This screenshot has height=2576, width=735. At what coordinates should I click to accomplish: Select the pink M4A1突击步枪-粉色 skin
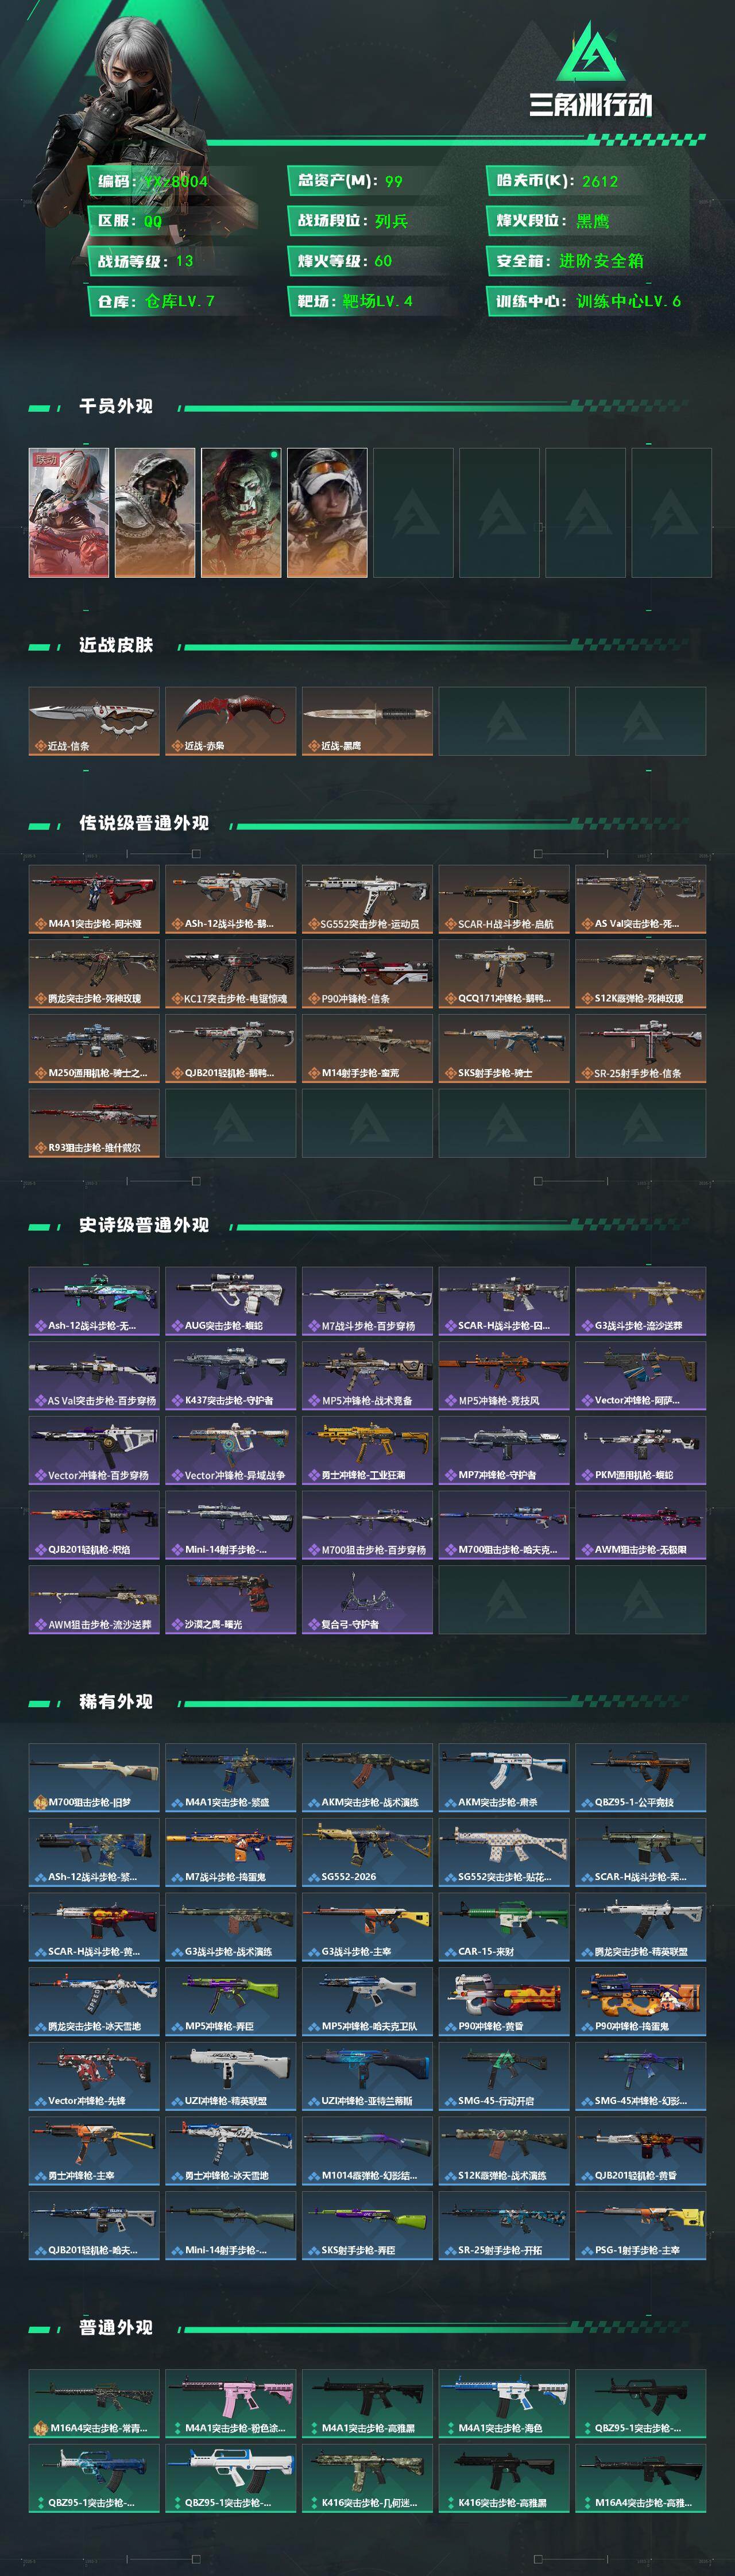pyautogui.click(x=230, y=2403)
